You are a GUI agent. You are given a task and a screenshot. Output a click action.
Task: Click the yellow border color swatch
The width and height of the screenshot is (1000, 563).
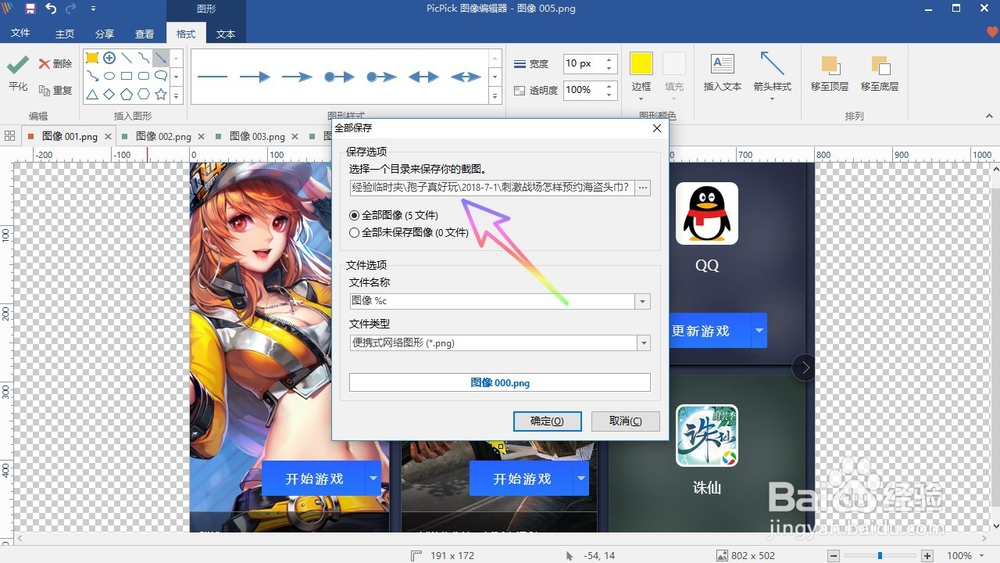641,64
